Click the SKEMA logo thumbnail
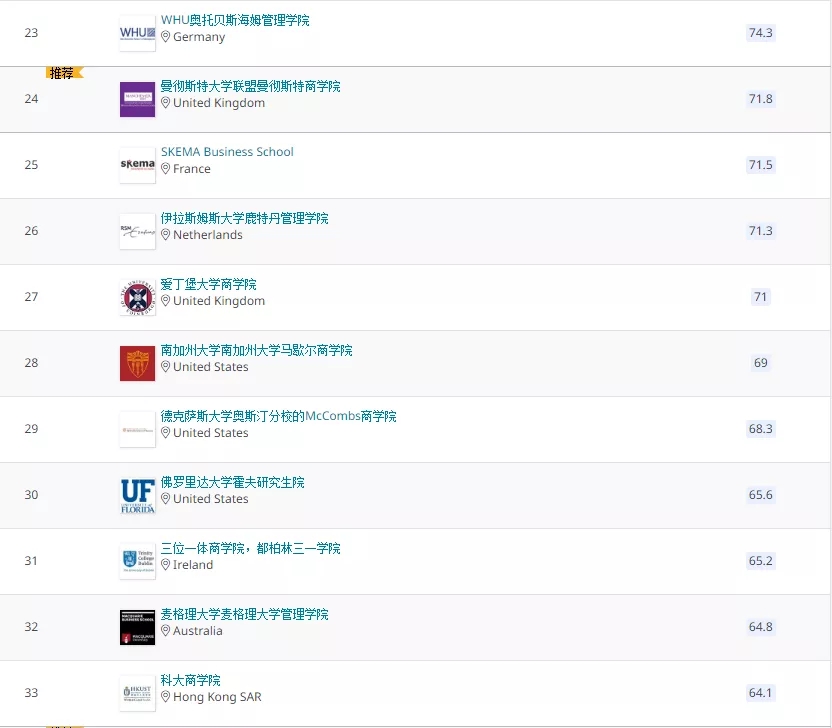 point(137,165)
